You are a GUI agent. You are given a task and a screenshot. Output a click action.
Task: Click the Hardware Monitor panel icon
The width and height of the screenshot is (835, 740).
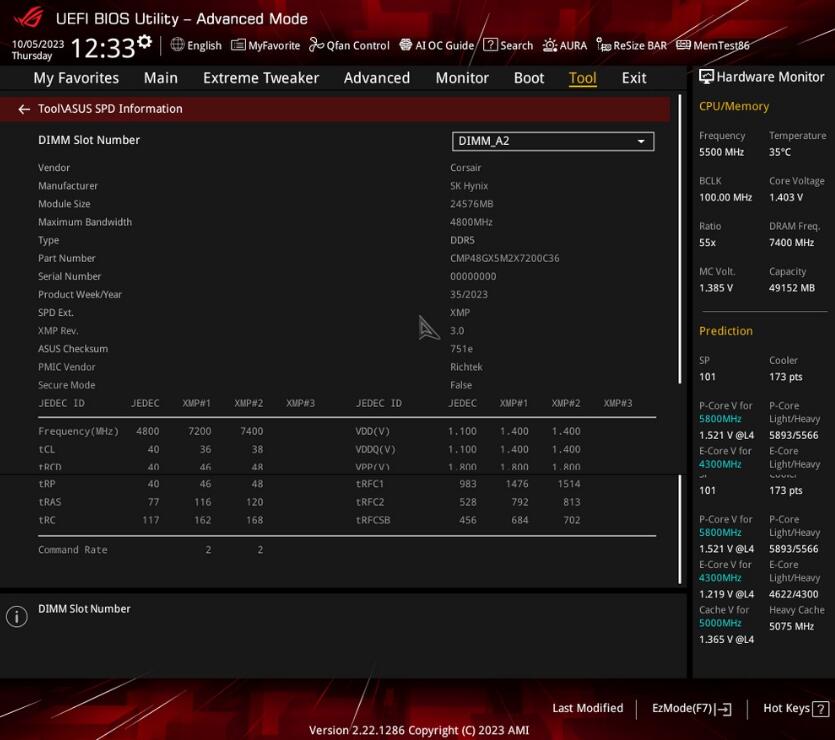[x=706, y=76]
